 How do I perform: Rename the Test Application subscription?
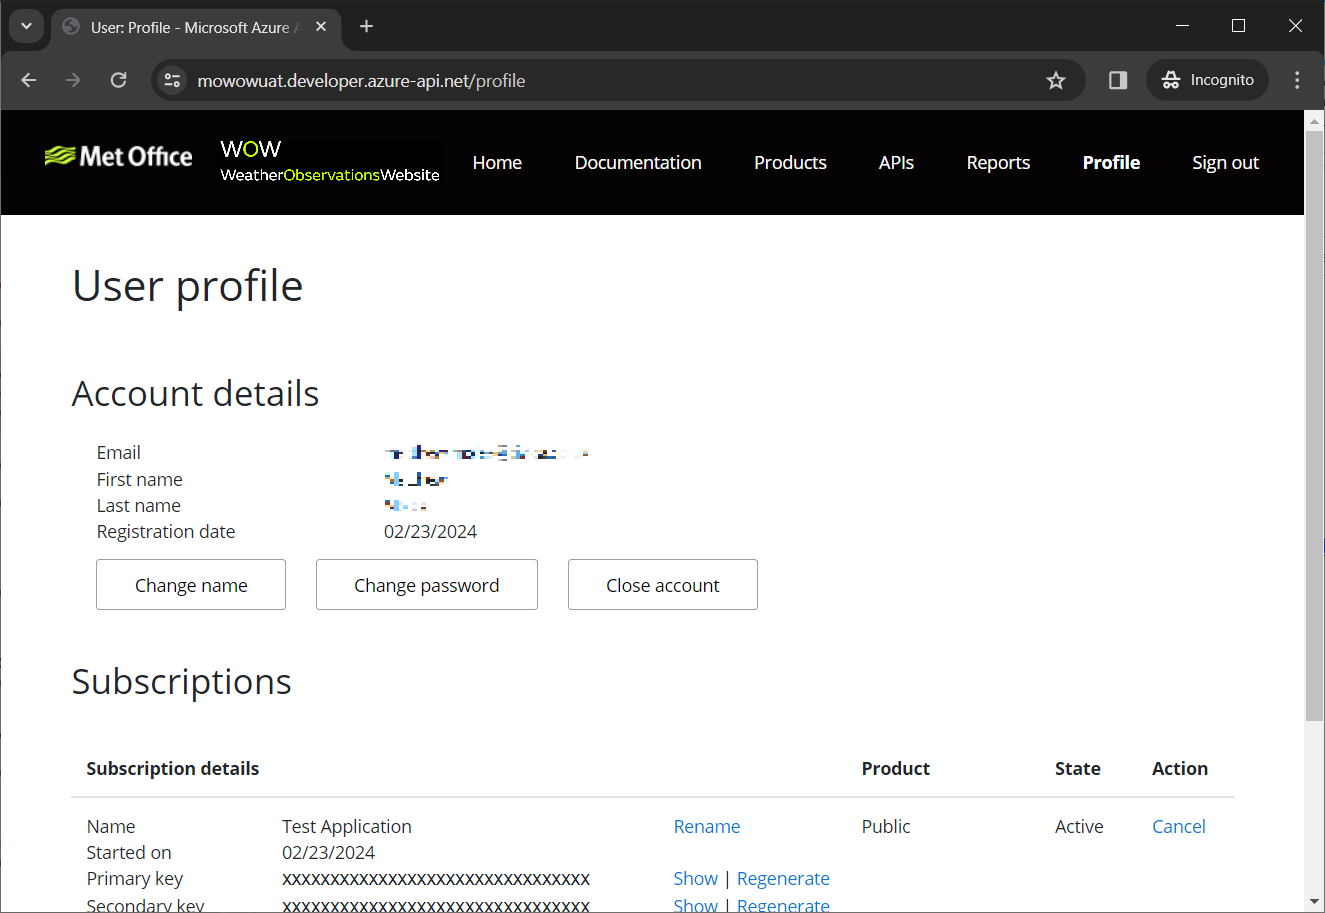tap(706, 826)
